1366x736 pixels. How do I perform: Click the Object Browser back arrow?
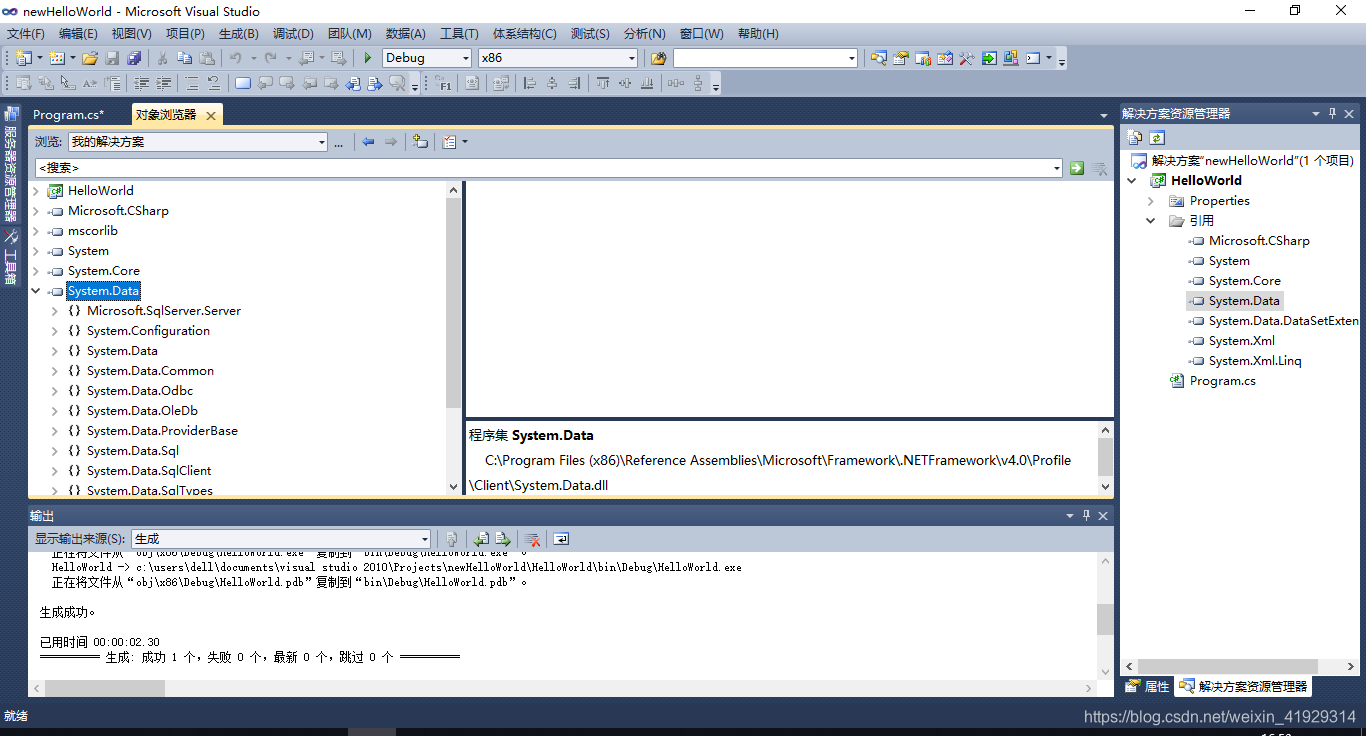click(368, 142)
